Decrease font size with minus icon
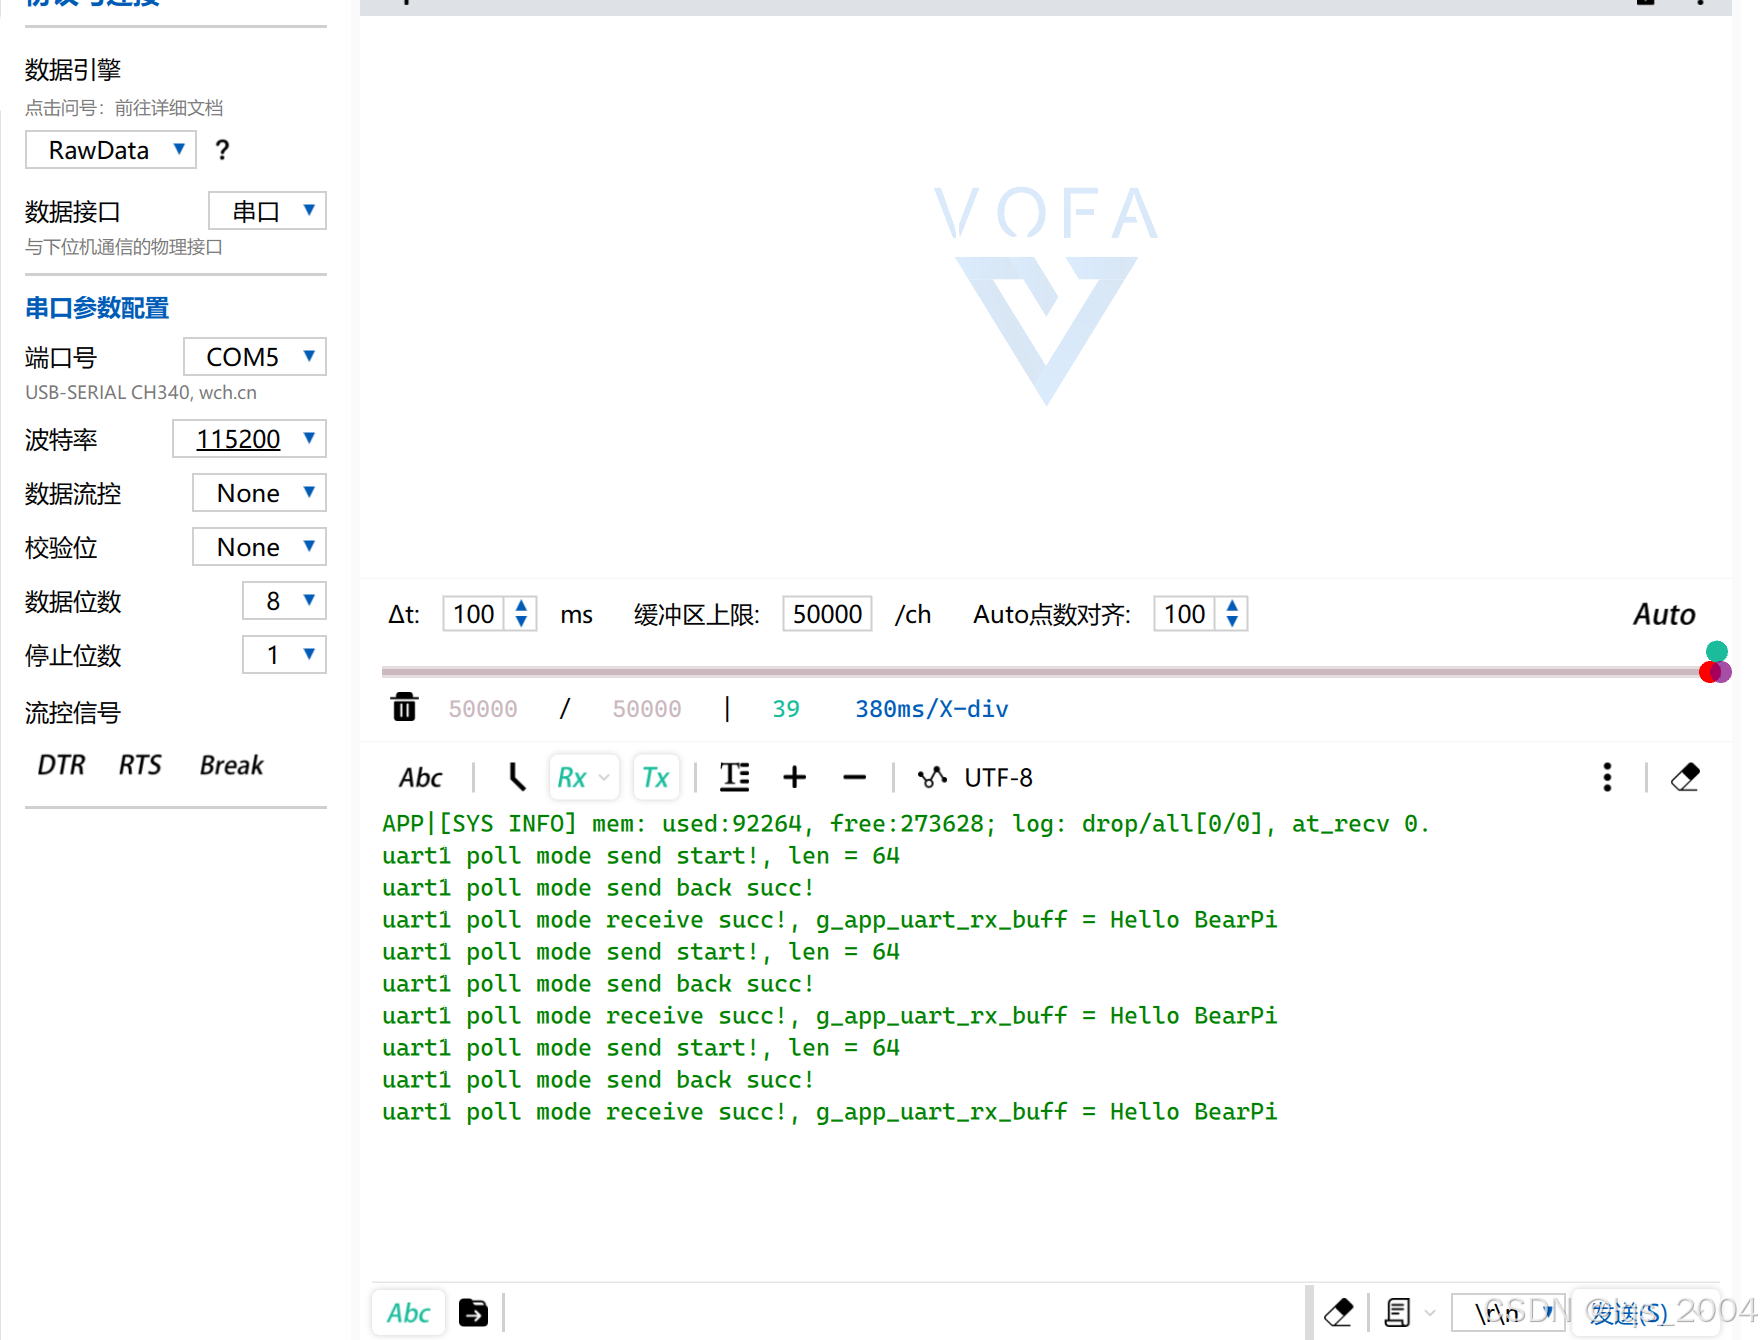Viewport: 1762px width, 1340px height. click(855, 777)
